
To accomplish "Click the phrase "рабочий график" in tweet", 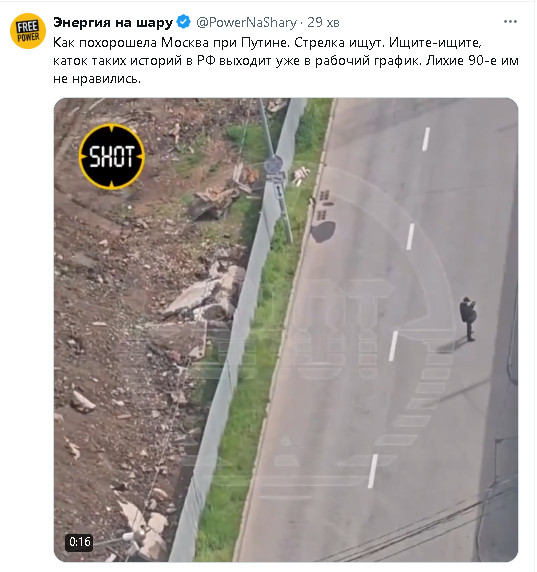I will 368,61.
